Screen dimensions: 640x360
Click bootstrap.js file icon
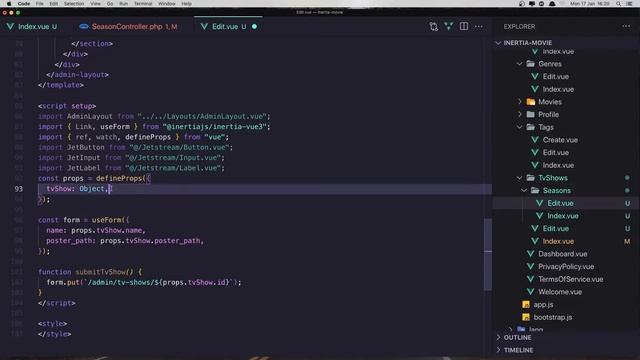tap(526, 317)
